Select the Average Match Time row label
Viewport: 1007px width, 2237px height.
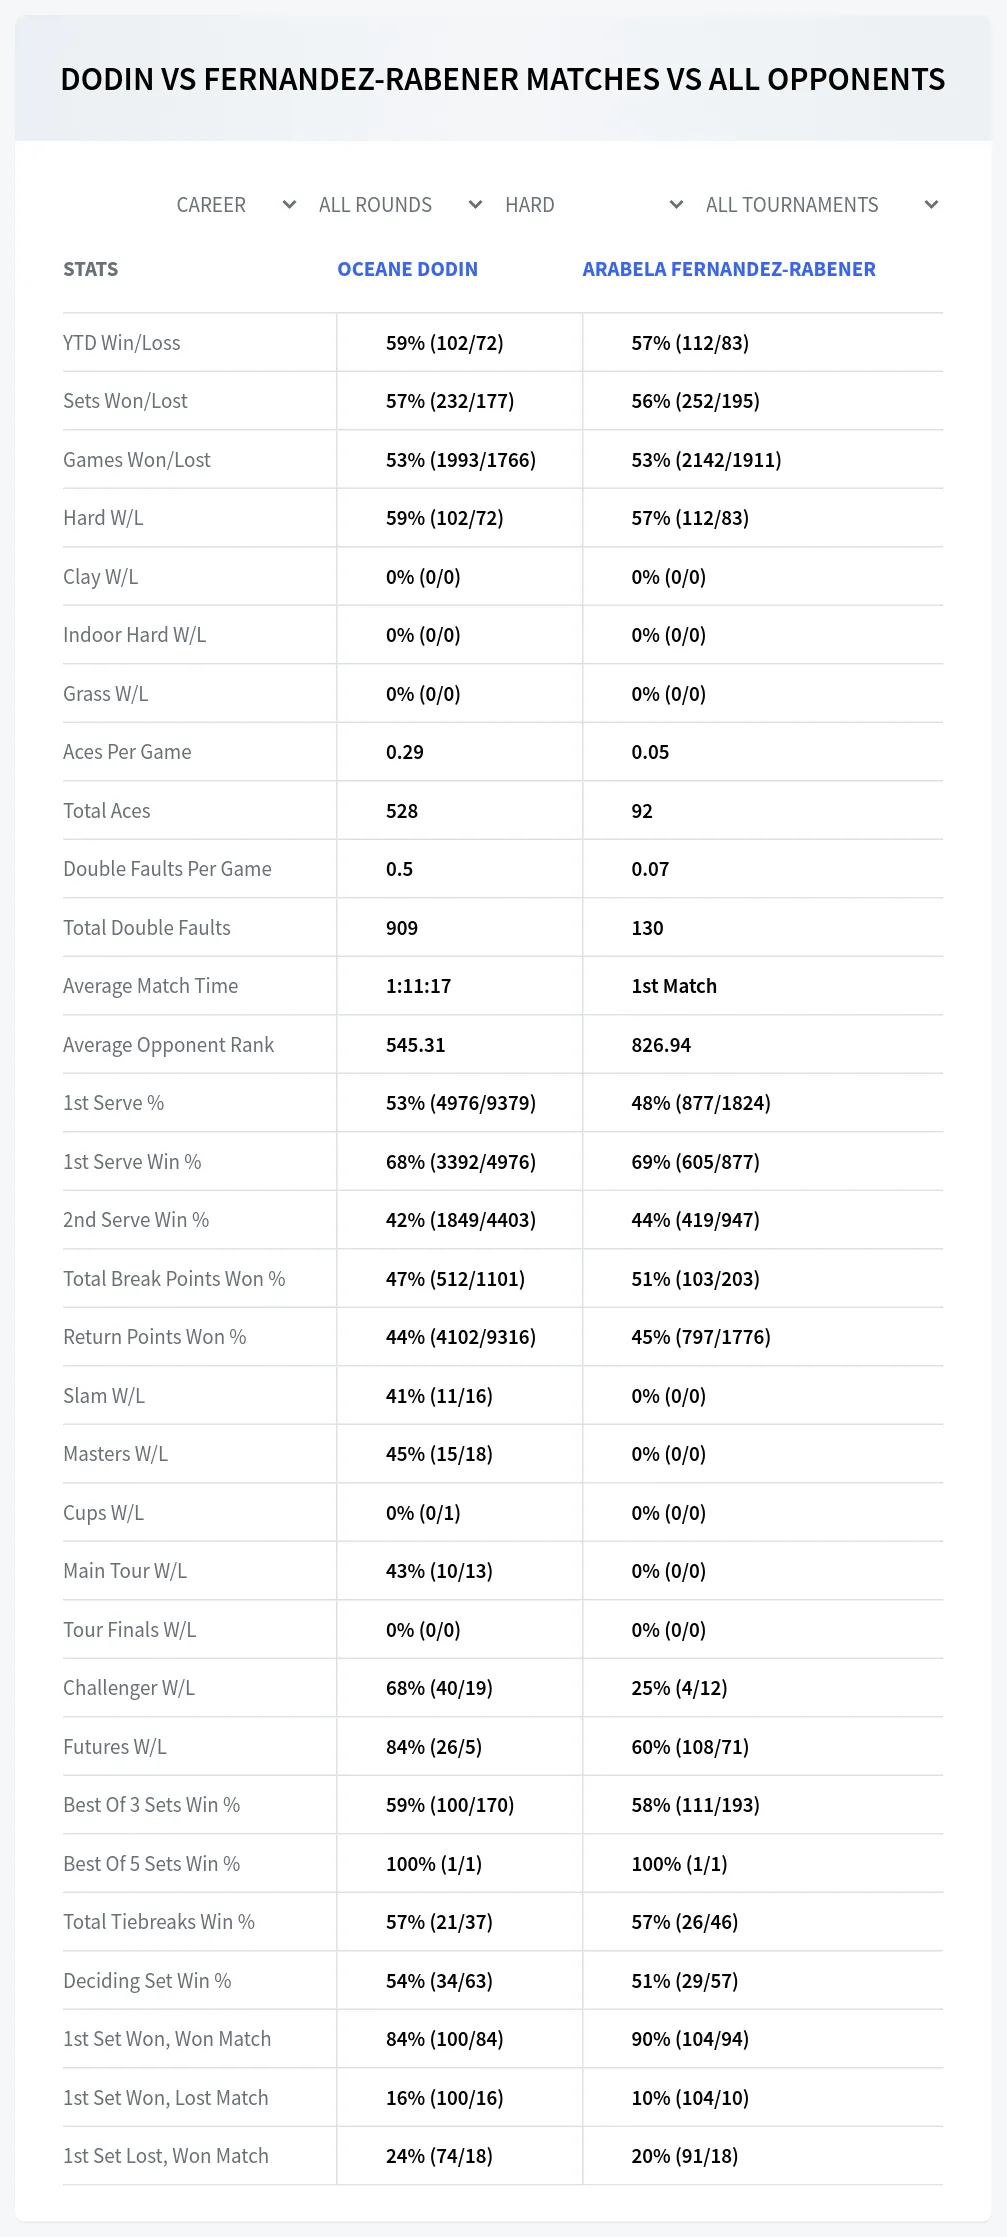click(150, 986)
